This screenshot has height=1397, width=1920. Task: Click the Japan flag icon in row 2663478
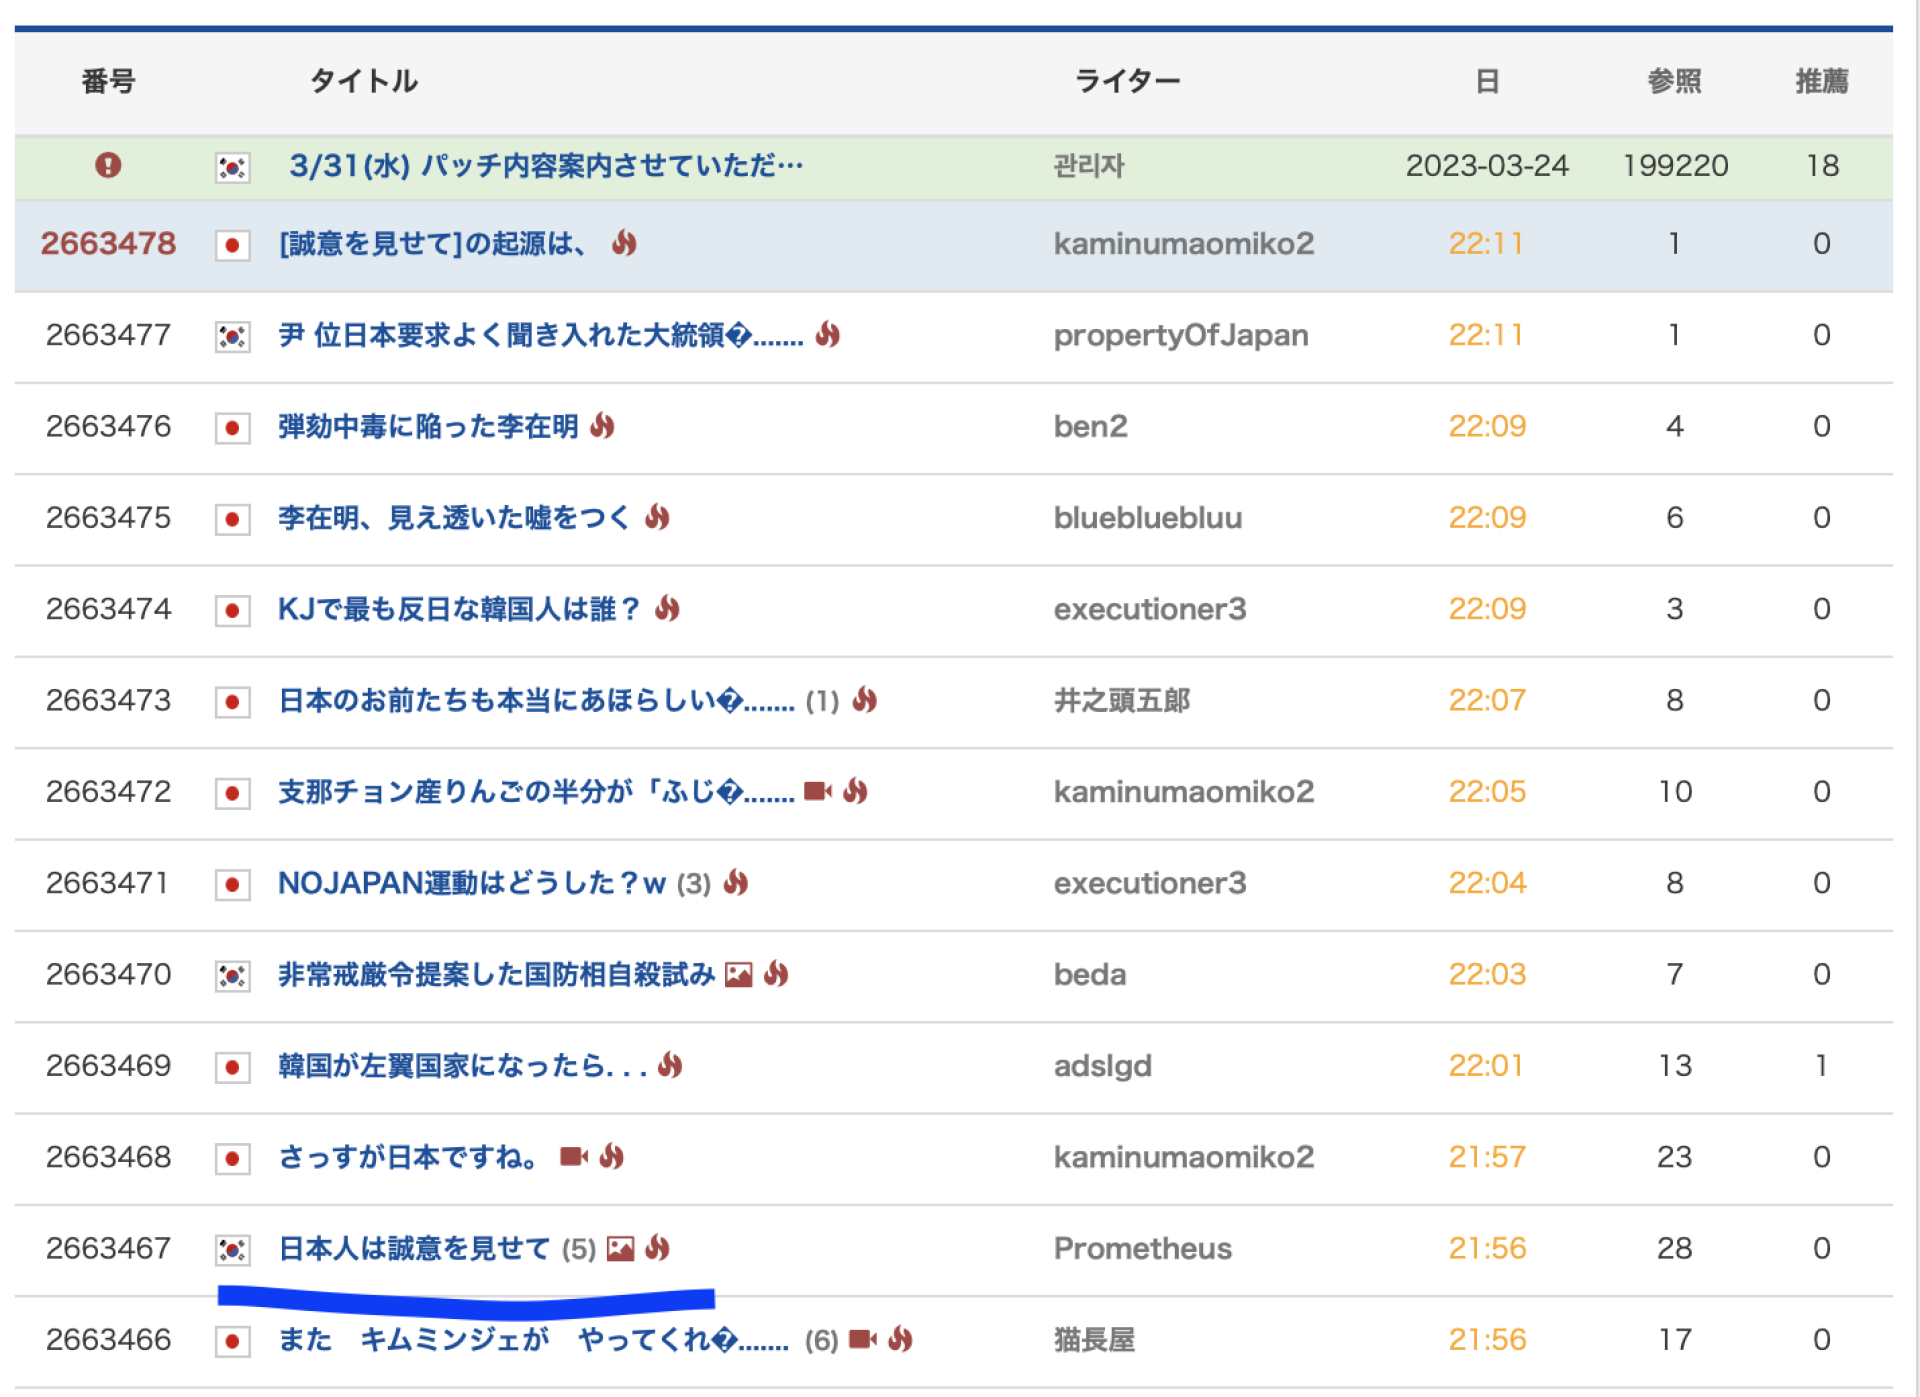[232, 245]
